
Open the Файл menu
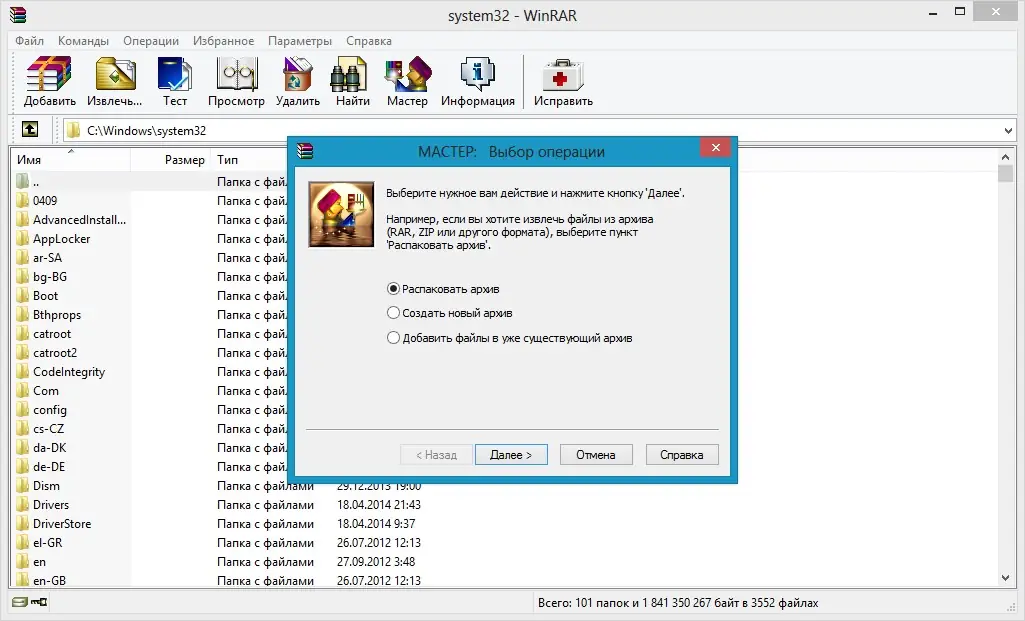[x=29, y=41]
